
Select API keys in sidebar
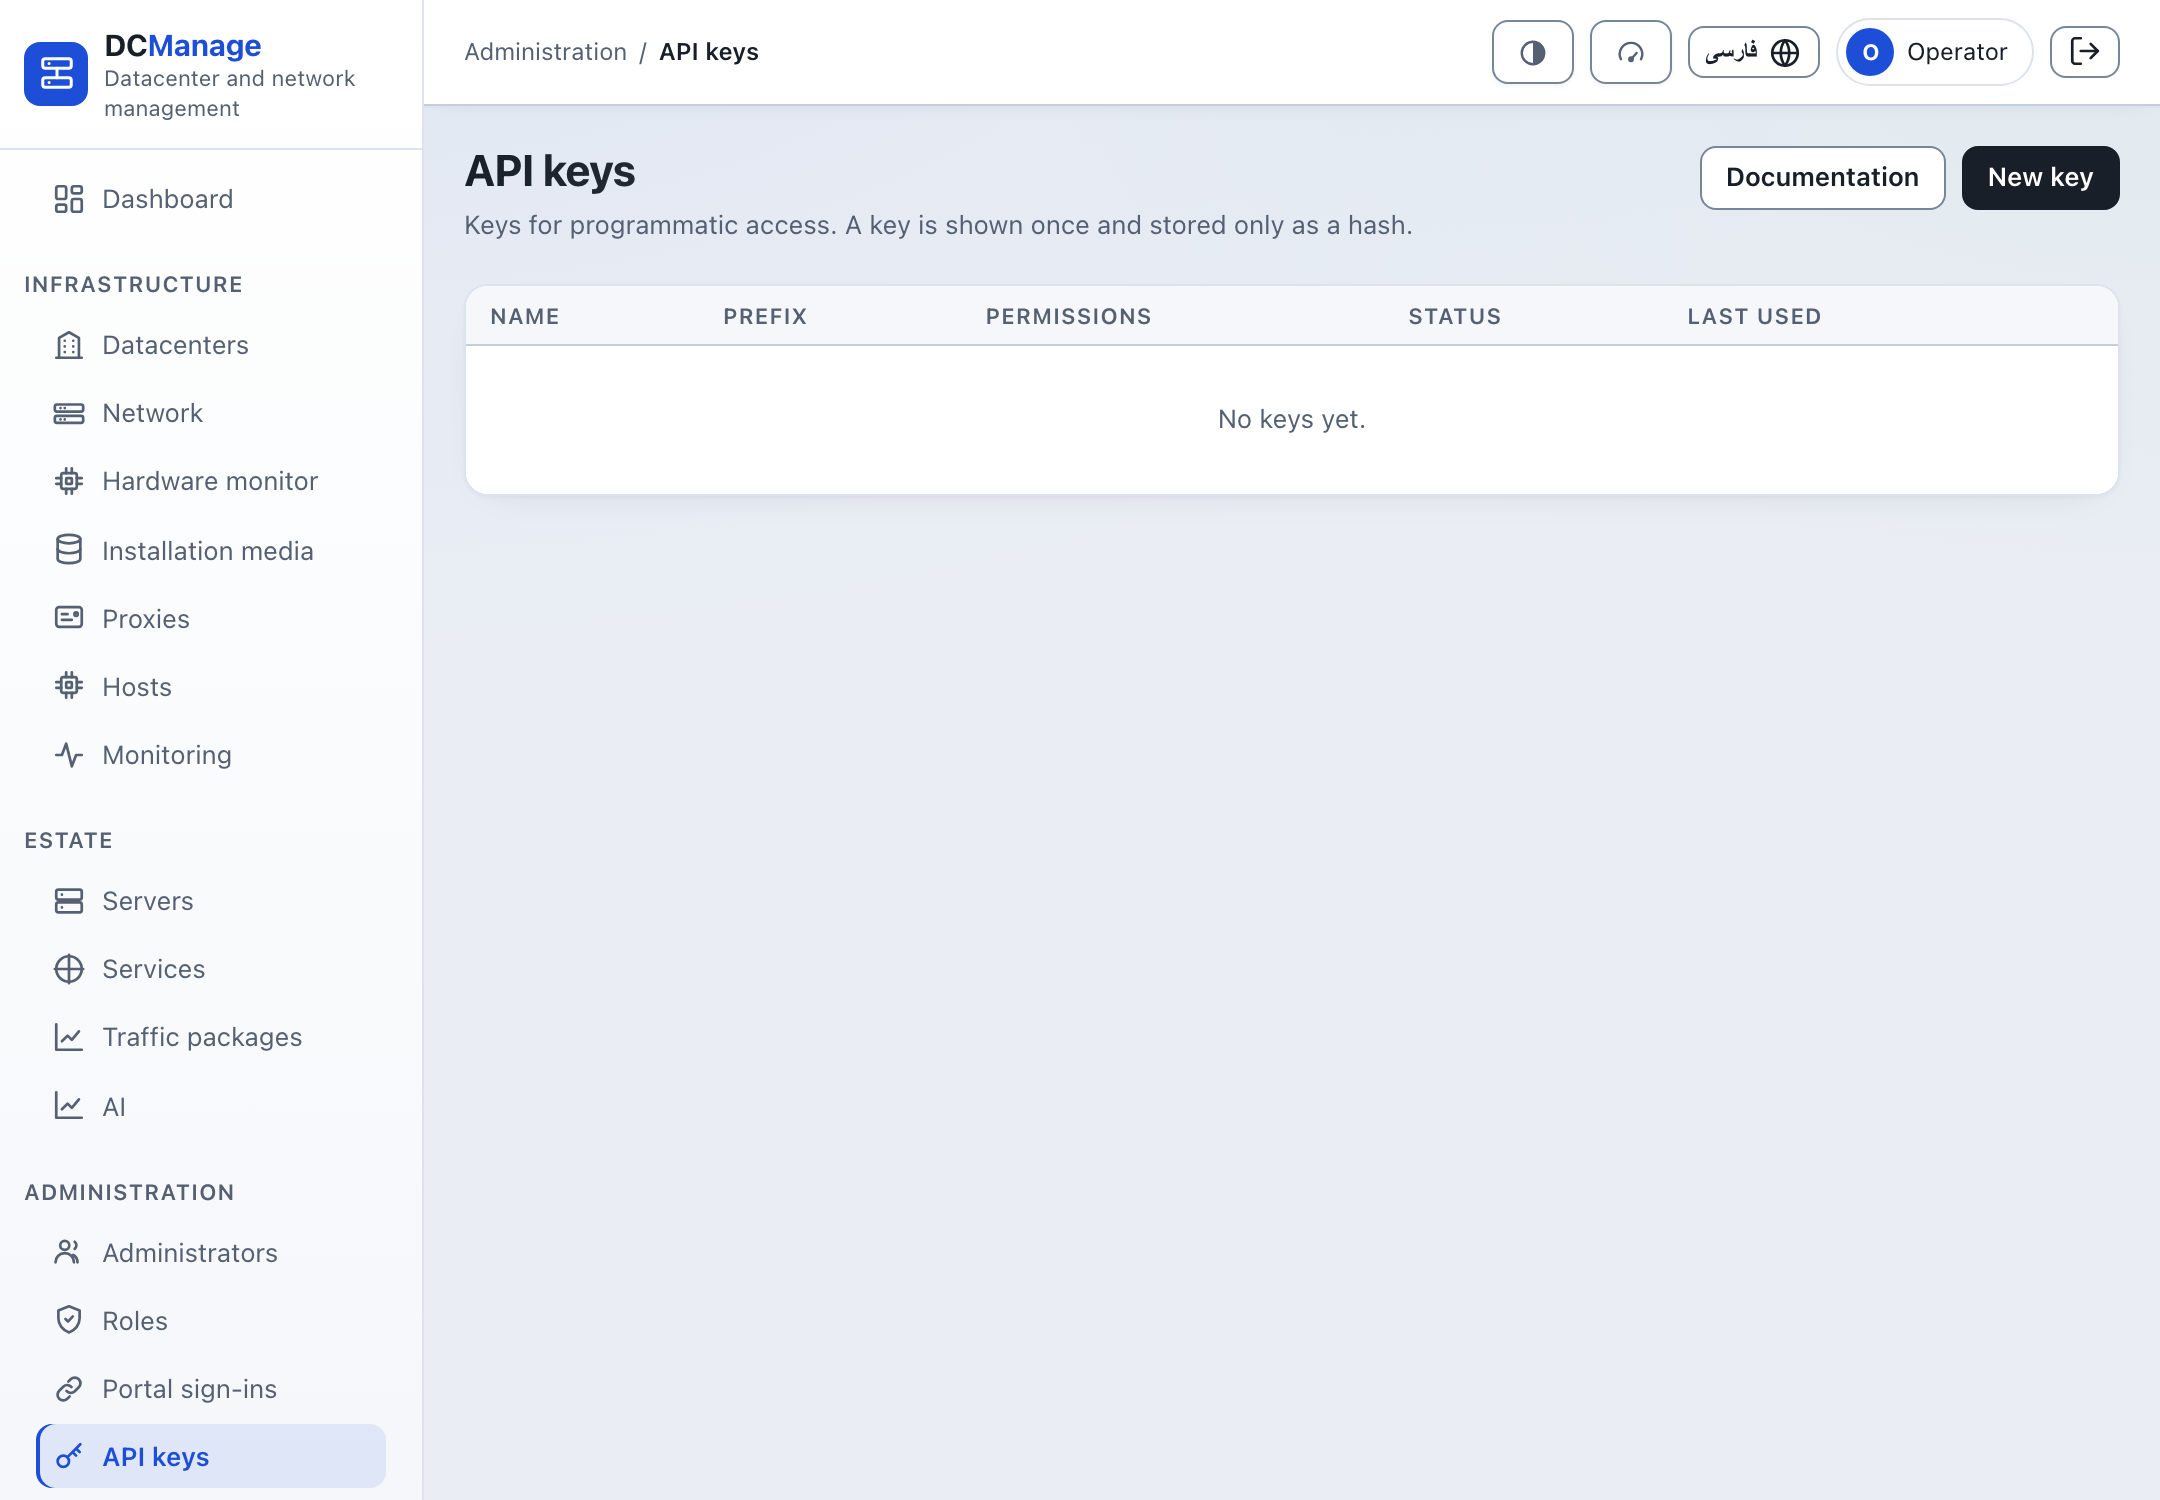(211, 1456)
